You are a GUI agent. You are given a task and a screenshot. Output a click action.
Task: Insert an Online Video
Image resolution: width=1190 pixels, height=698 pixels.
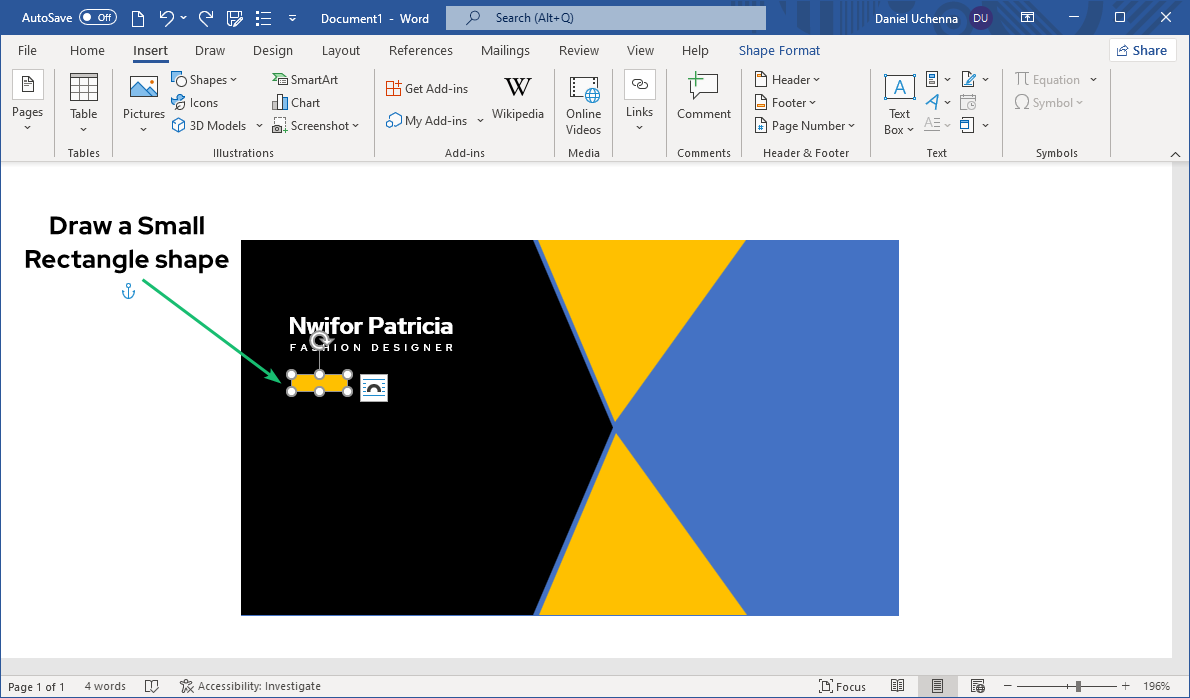click(x=583, y=103)
